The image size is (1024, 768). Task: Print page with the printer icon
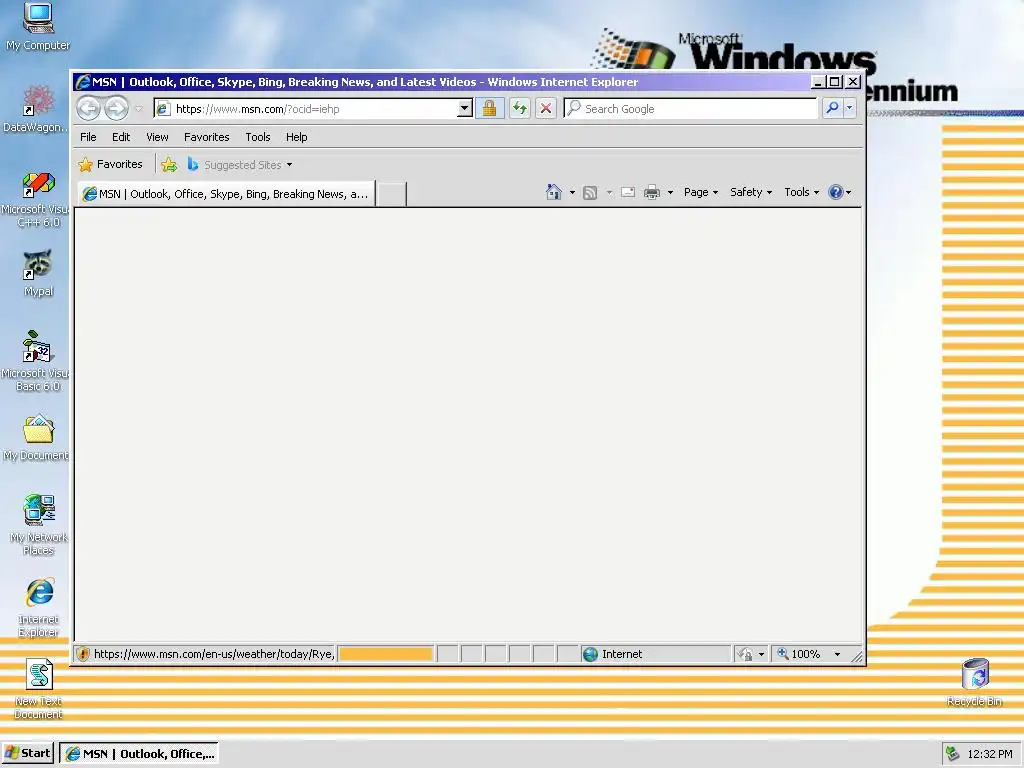coord(652,192)
